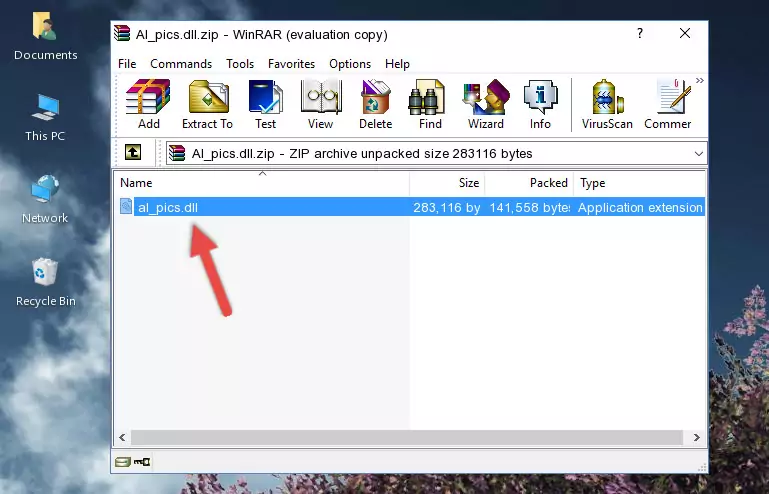Image resolution: width=769 pixels, height=494 pixels.
Task: Click the Delete toolbar icon
Action: 375,104
